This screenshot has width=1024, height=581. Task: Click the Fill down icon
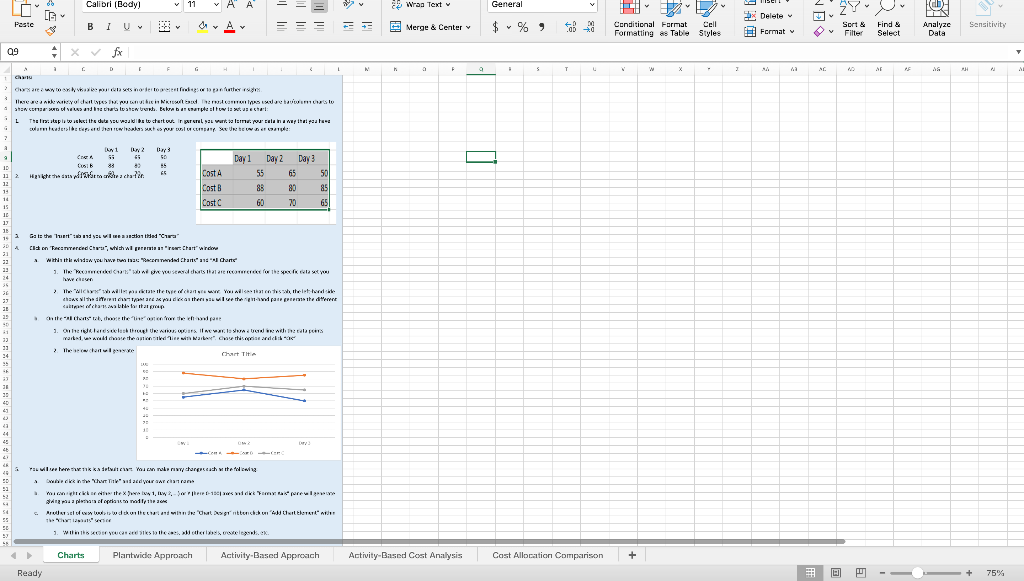click(x=819, y=16)
